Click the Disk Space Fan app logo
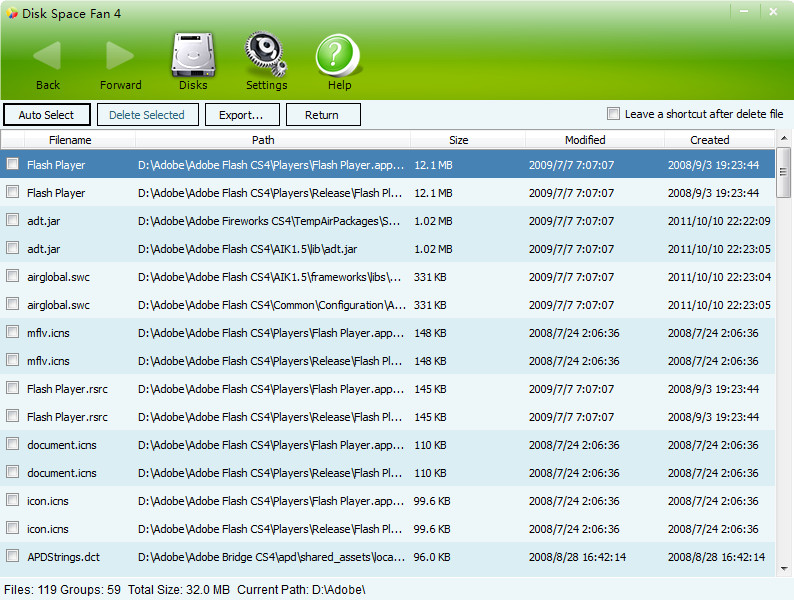 pyautogui.click(x=12, y=13)
